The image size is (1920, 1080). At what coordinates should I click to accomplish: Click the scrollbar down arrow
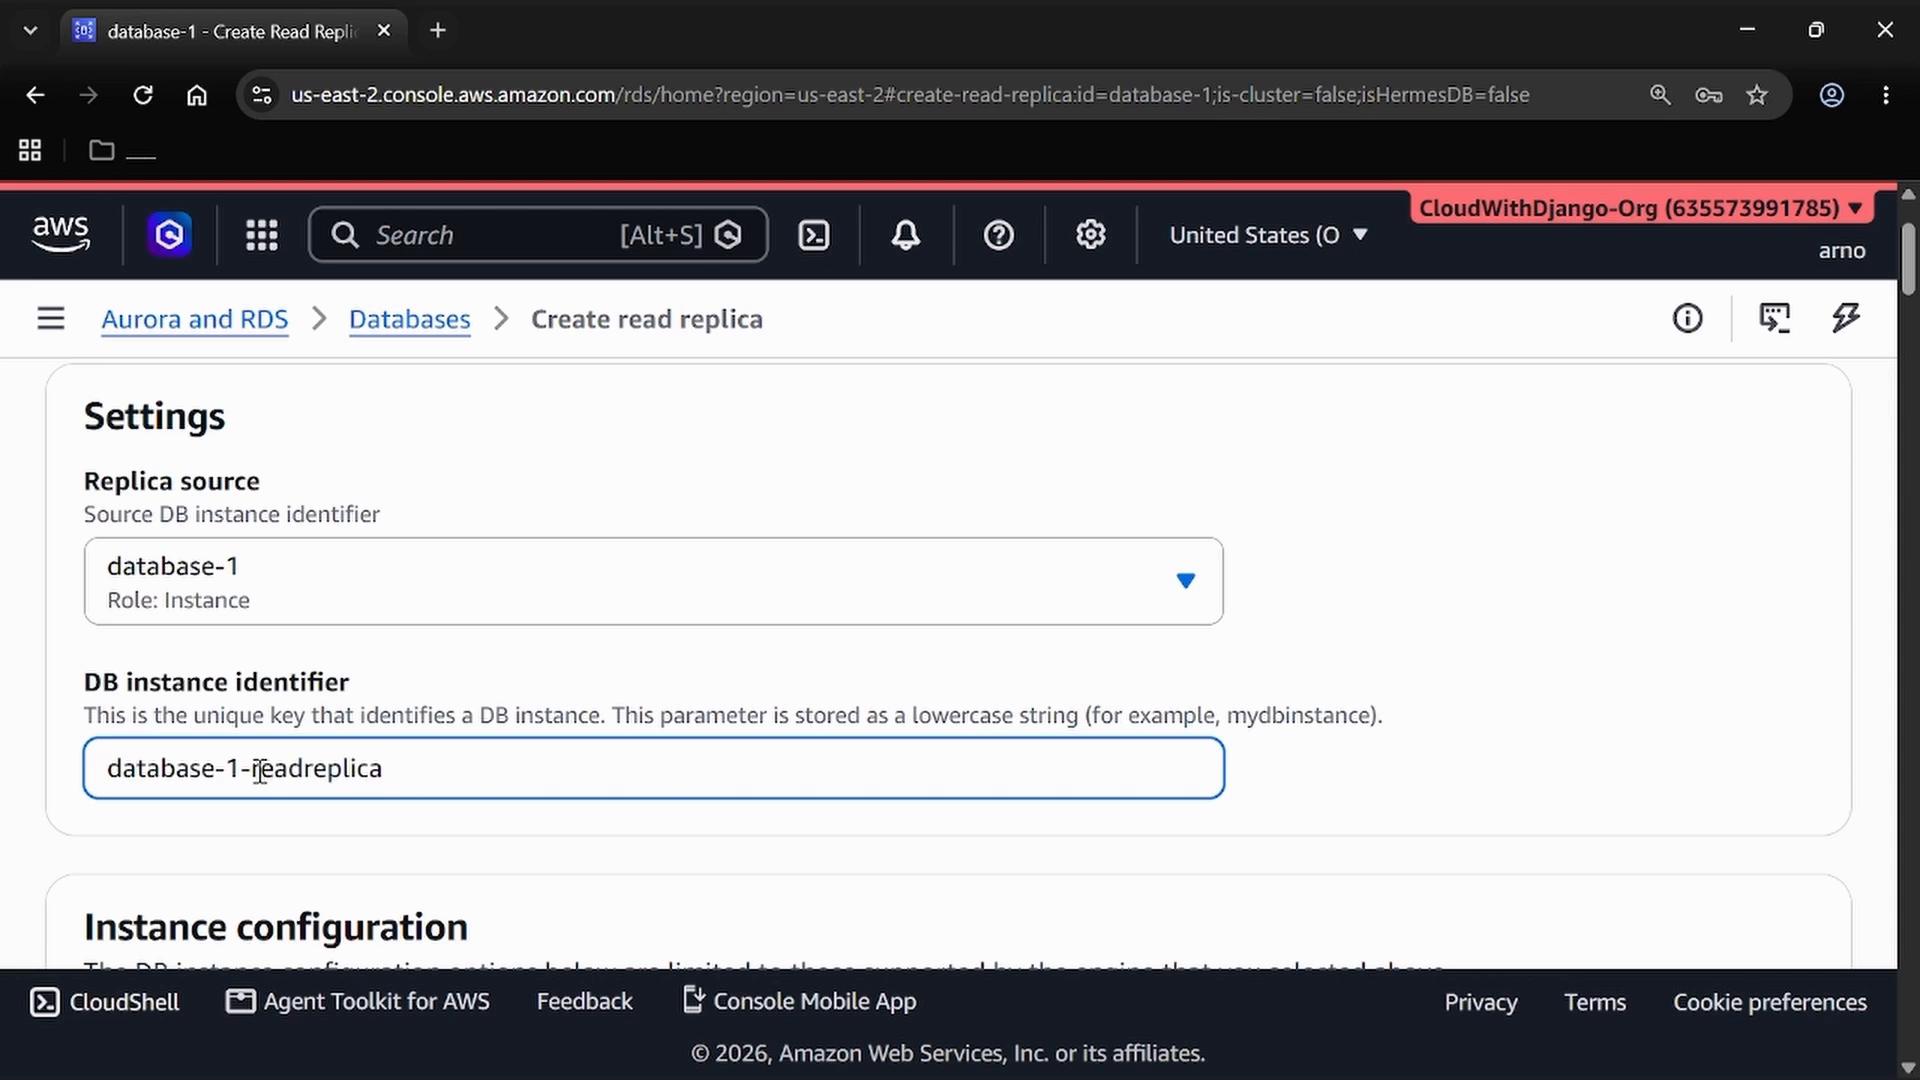coord(1908,1068)
